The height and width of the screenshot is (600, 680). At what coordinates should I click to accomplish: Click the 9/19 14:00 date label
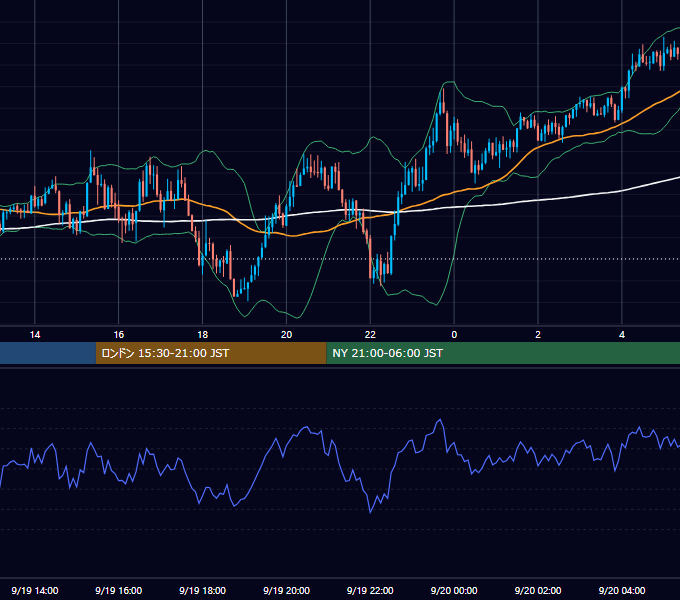[x=35, y=590]
